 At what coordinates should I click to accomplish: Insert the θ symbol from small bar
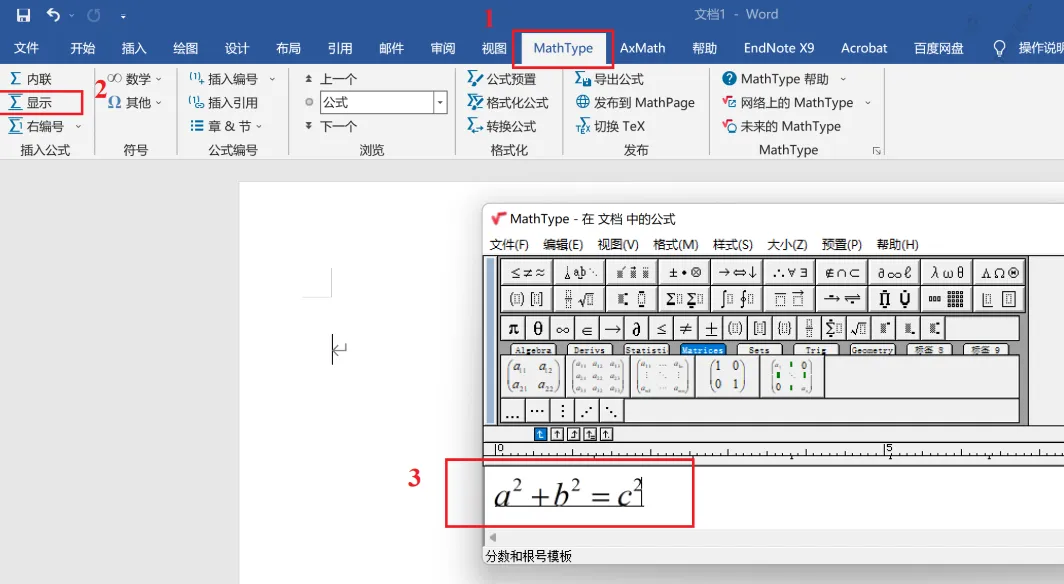[x=538, y=330]
